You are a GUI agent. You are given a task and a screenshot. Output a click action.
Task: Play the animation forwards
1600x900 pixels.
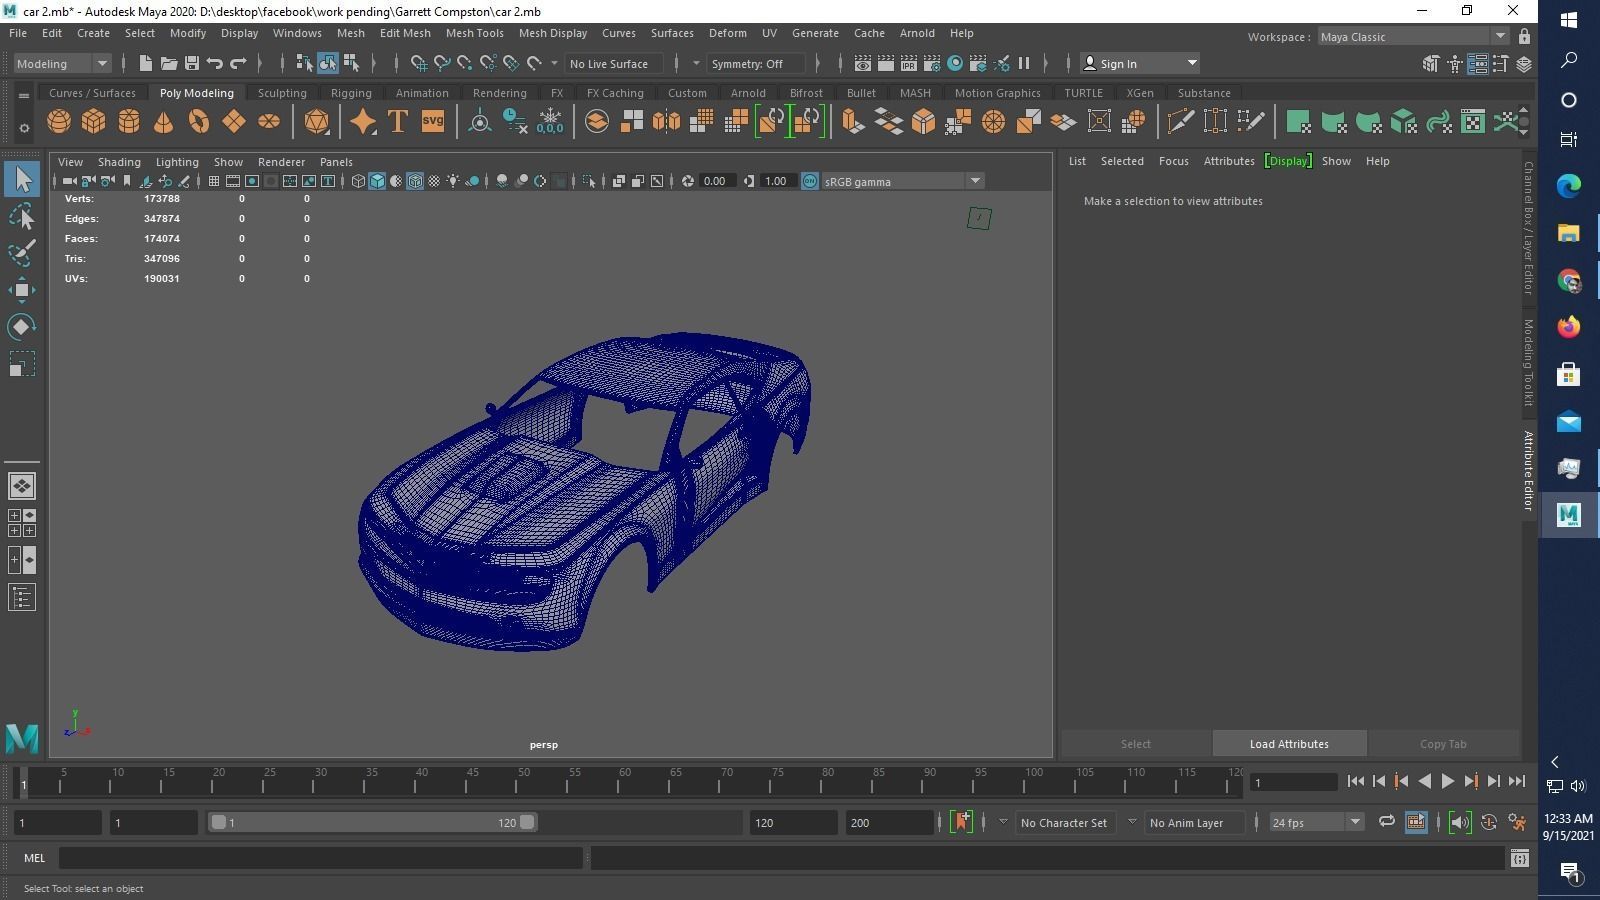(x=1447, y=781)
